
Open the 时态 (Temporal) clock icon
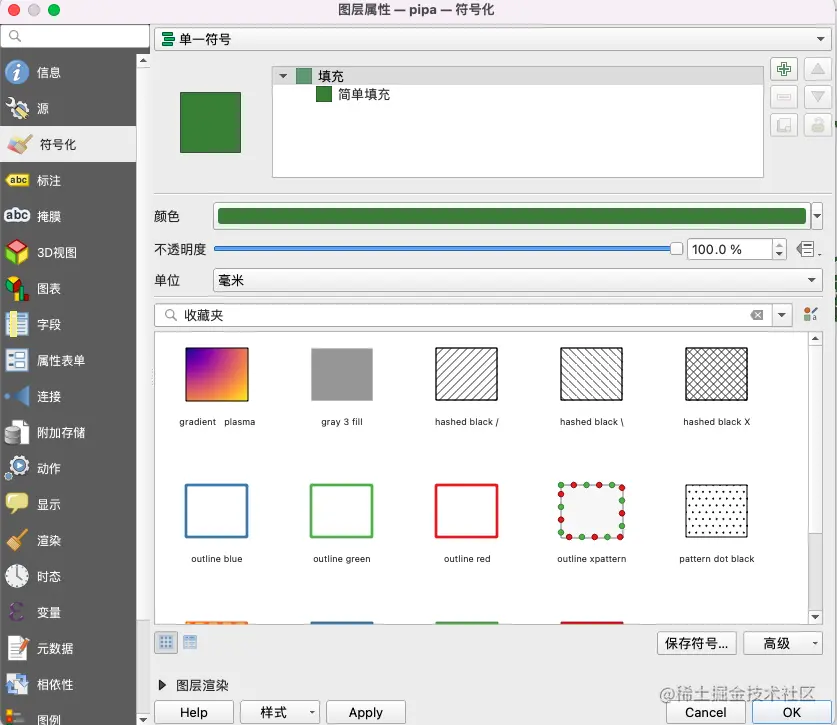[x=17, y=577]
